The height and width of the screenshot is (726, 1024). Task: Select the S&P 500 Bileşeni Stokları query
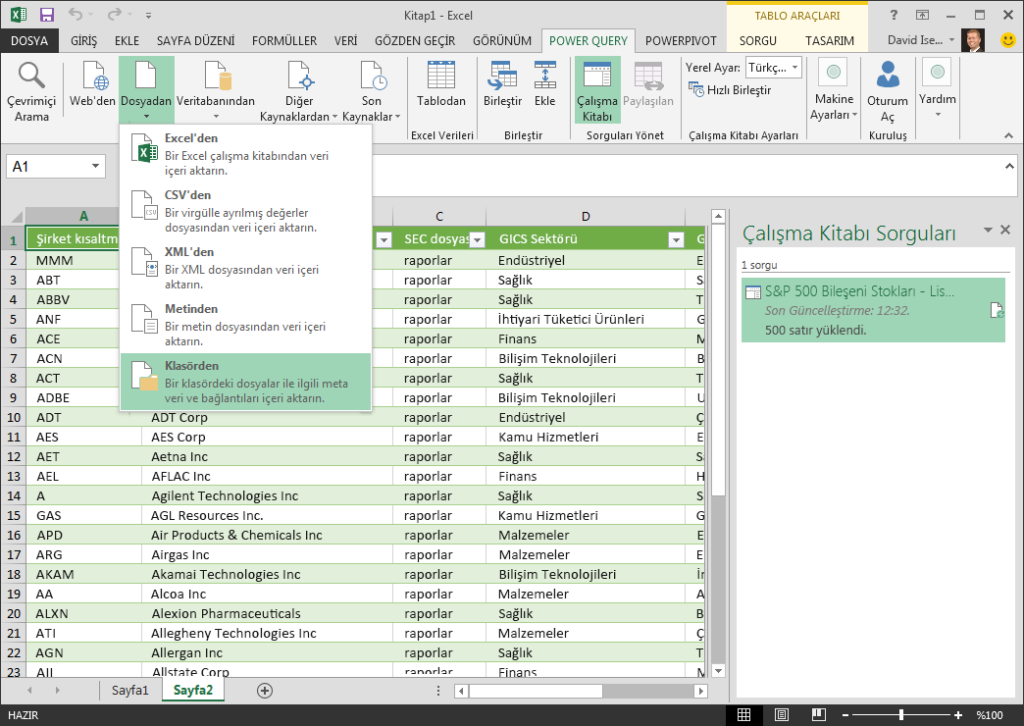[872, 310]
